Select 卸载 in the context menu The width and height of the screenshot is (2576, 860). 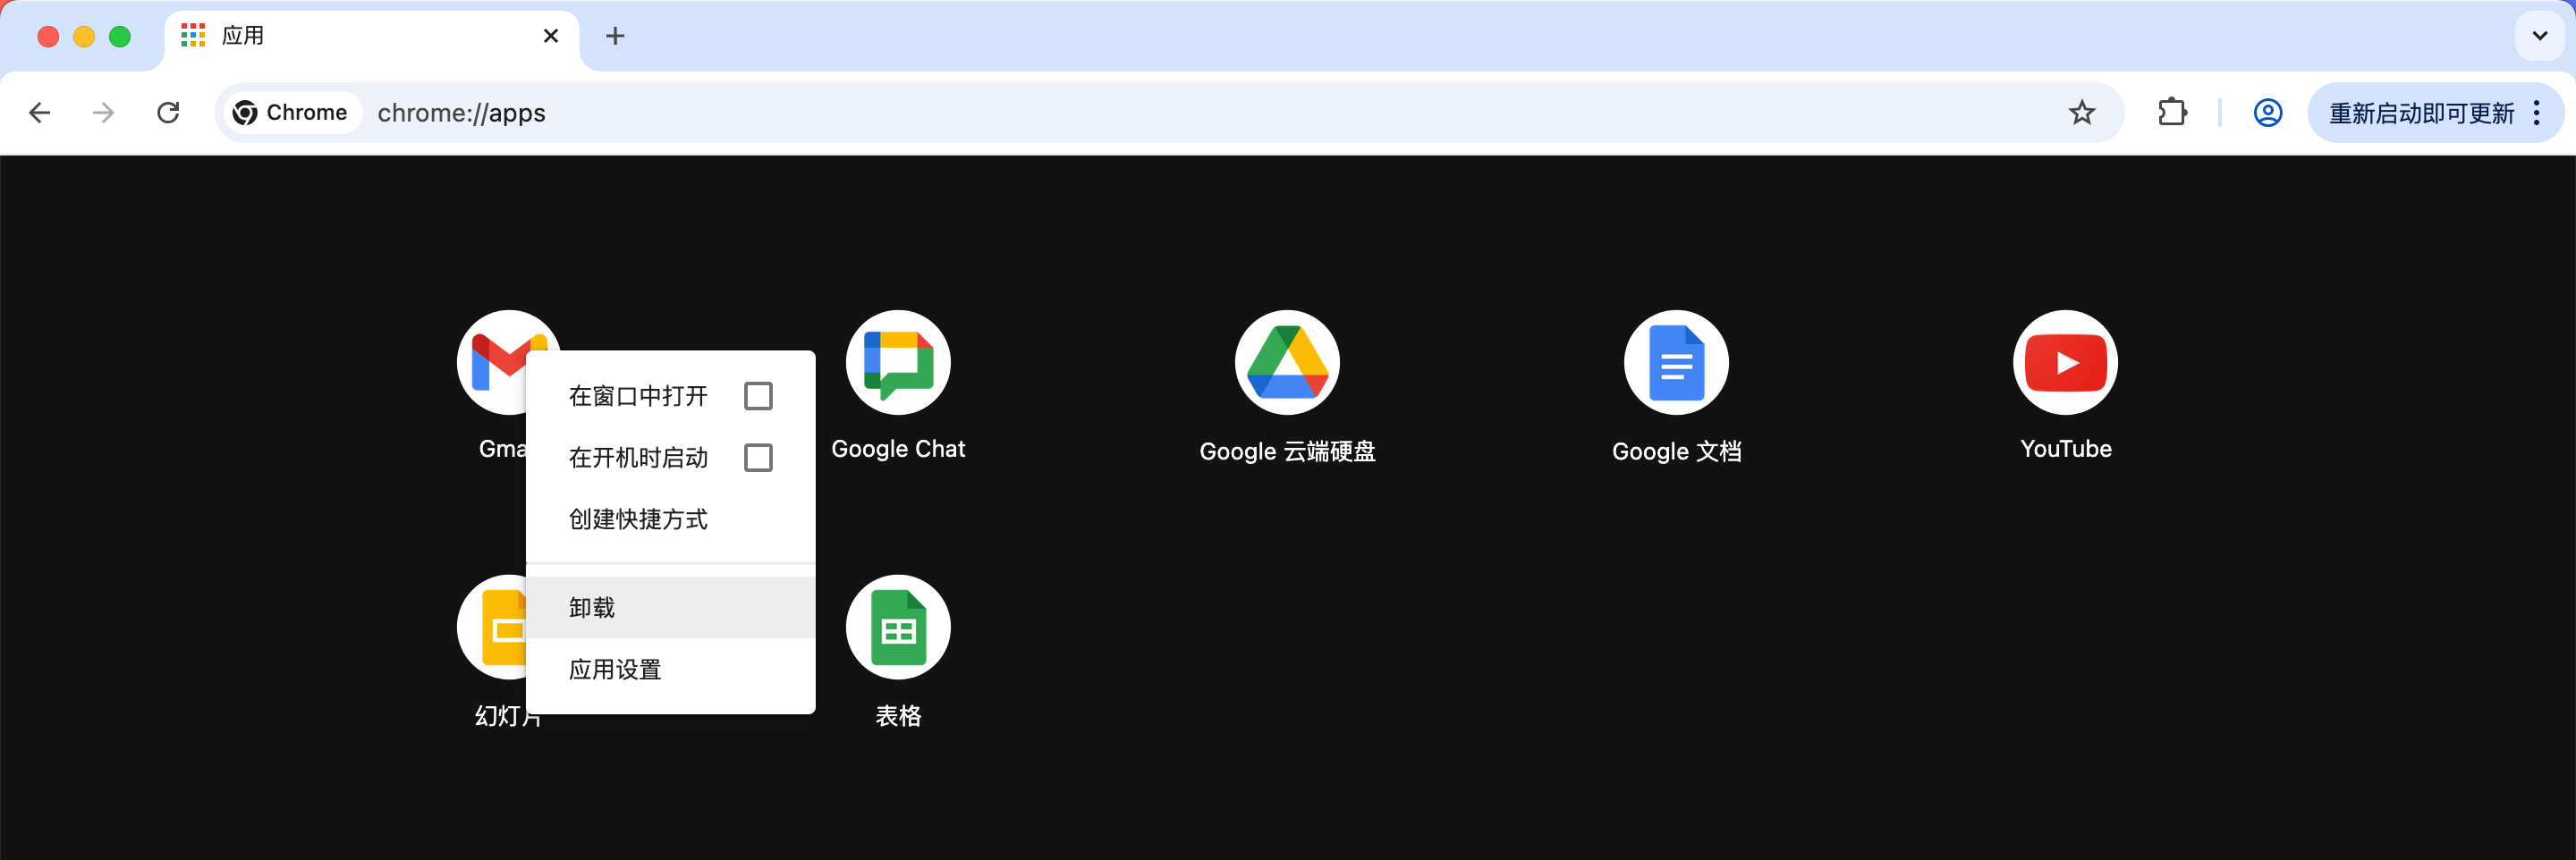pyautogui.click(x=670, y=607)
